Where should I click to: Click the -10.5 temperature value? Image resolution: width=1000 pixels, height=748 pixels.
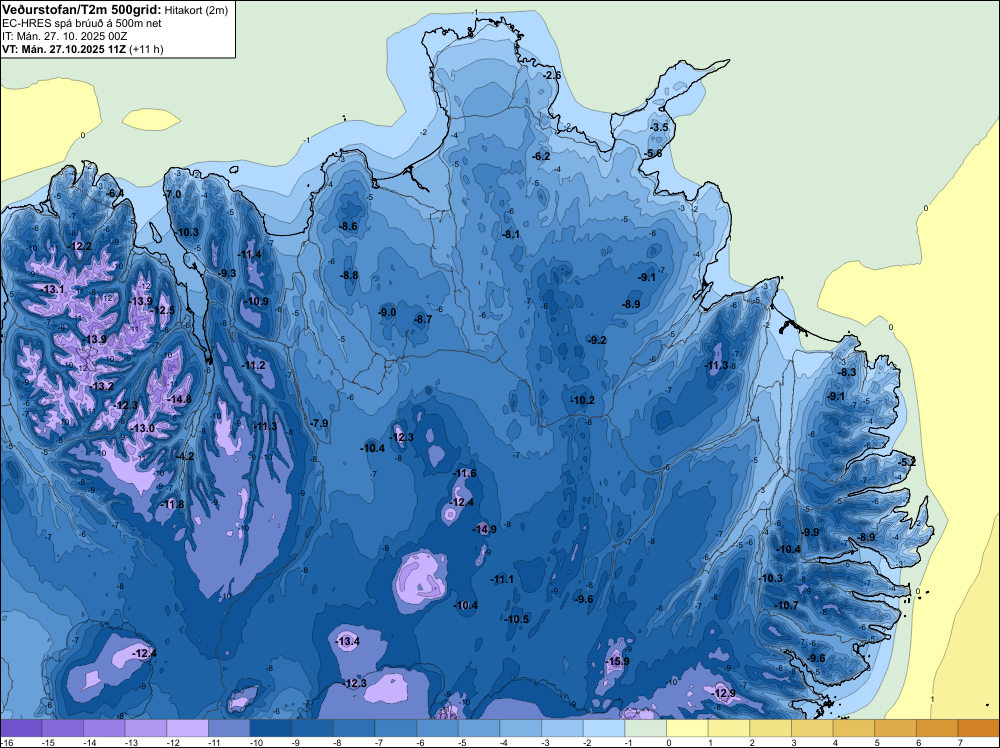(x=517, y=619)
